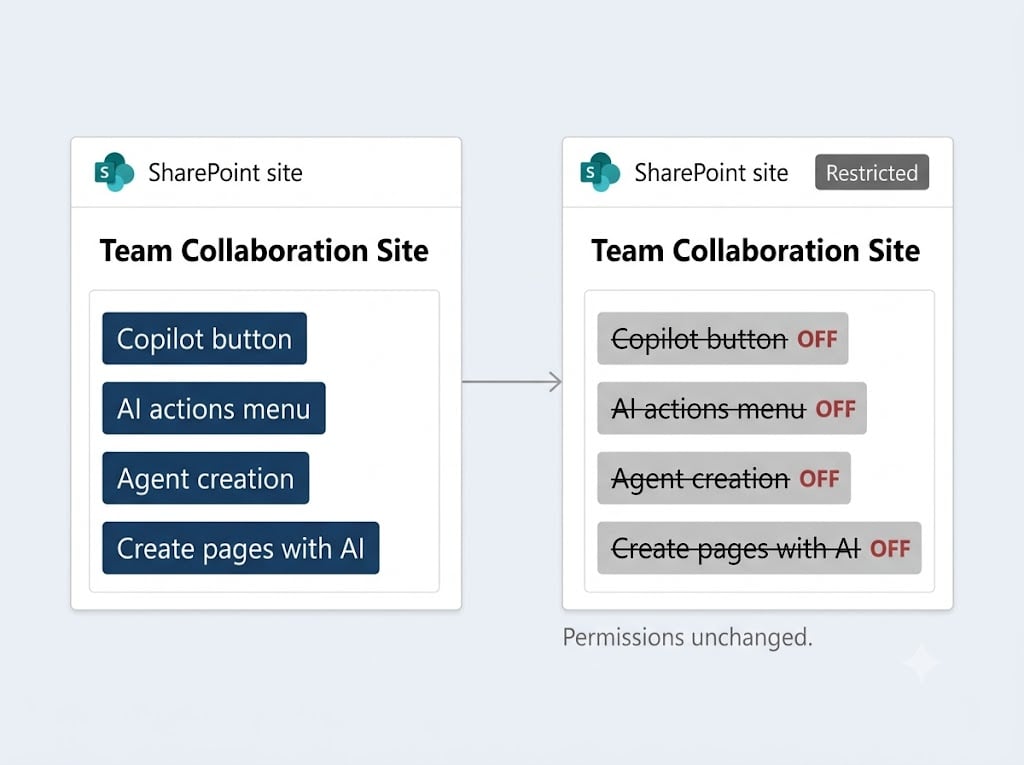The width and height of the screenshot is (1024, 765).
Task: Click the SharePoint logo in the Restricted card
Action: (600, 172)
